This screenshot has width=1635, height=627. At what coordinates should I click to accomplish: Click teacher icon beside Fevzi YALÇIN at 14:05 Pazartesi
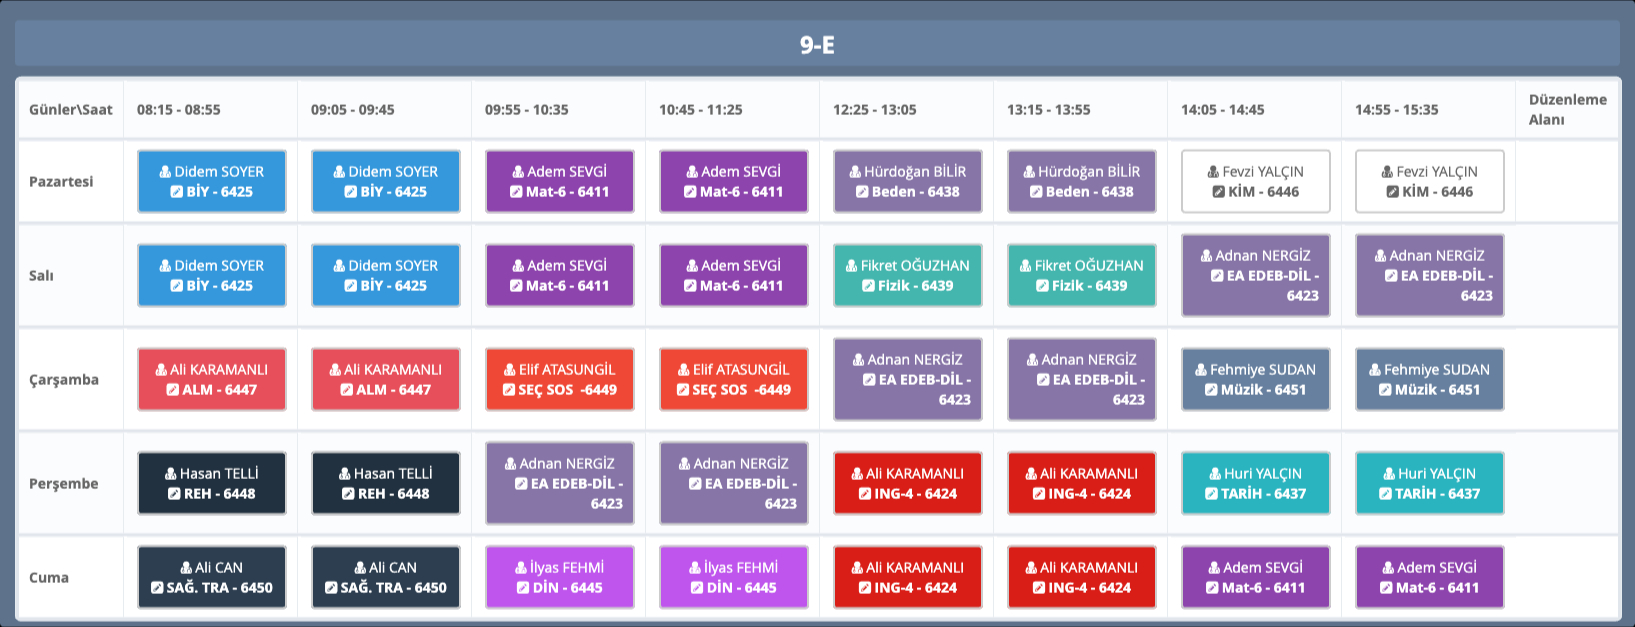(x=1213, y=172)
